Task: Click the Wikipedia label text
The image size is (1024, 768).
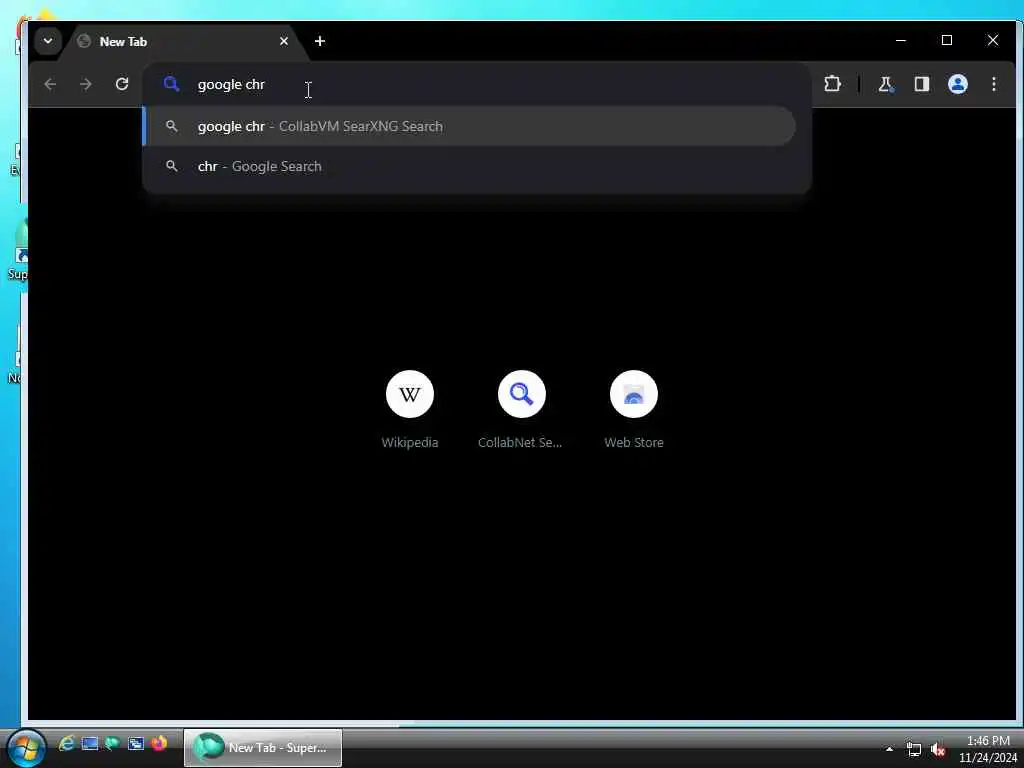Action: coord(409,442)
